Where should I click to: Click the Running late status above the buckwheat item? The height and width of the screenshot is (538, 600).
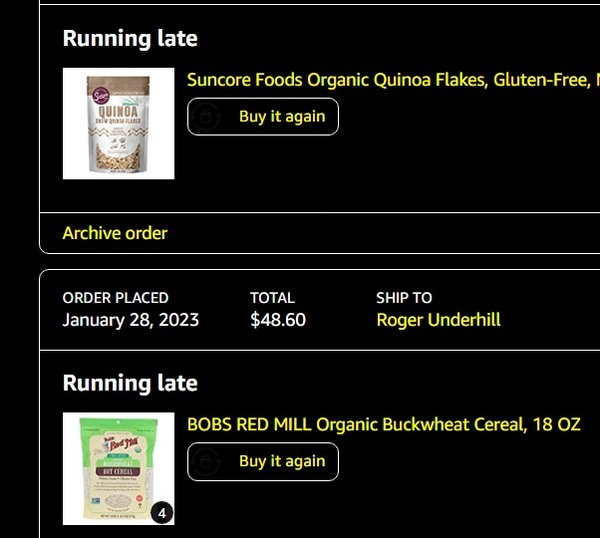pos(130,384)
